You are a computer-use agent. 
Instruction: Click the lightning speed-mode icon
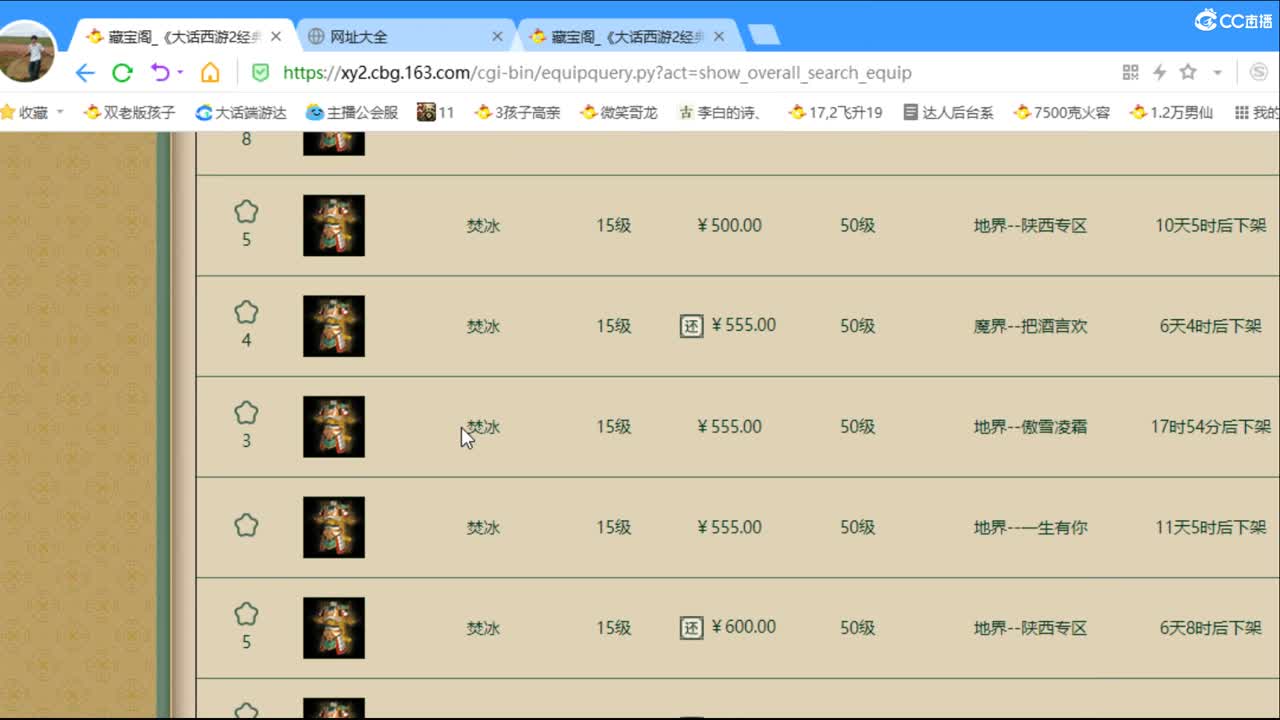[1160, 72]
